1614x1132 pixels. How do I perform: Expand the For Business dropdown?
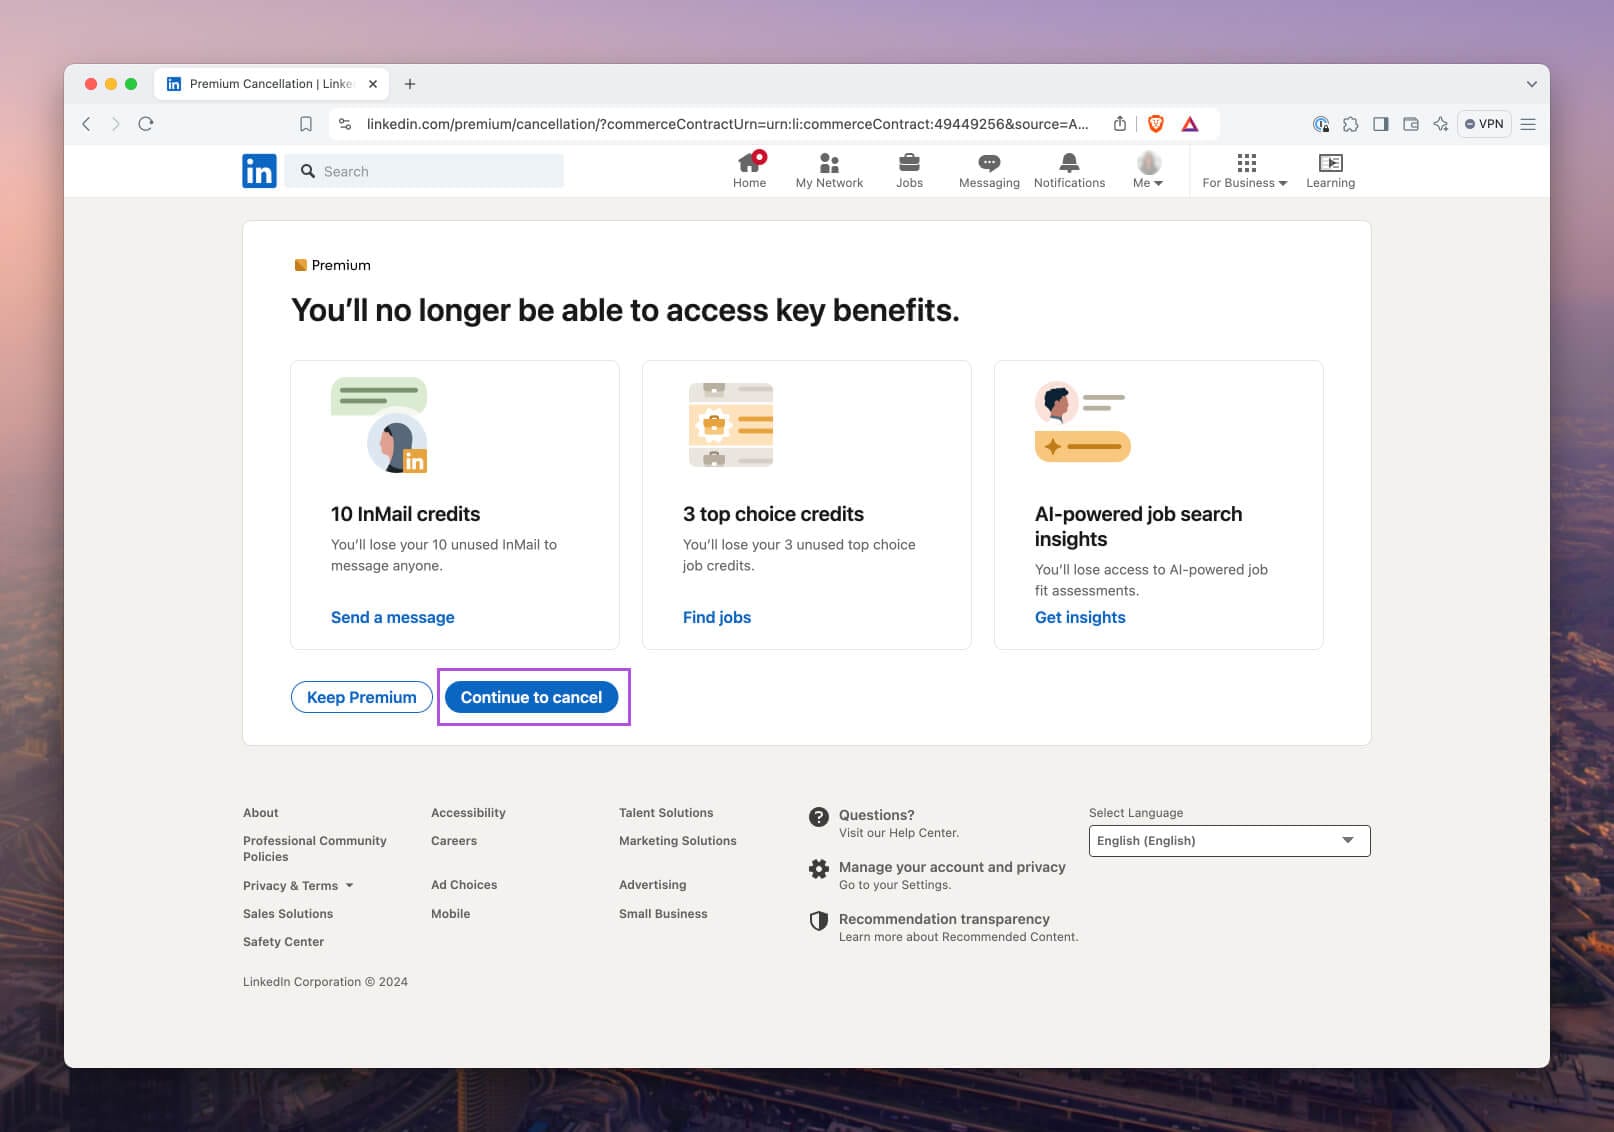[x=1245, y=170]
